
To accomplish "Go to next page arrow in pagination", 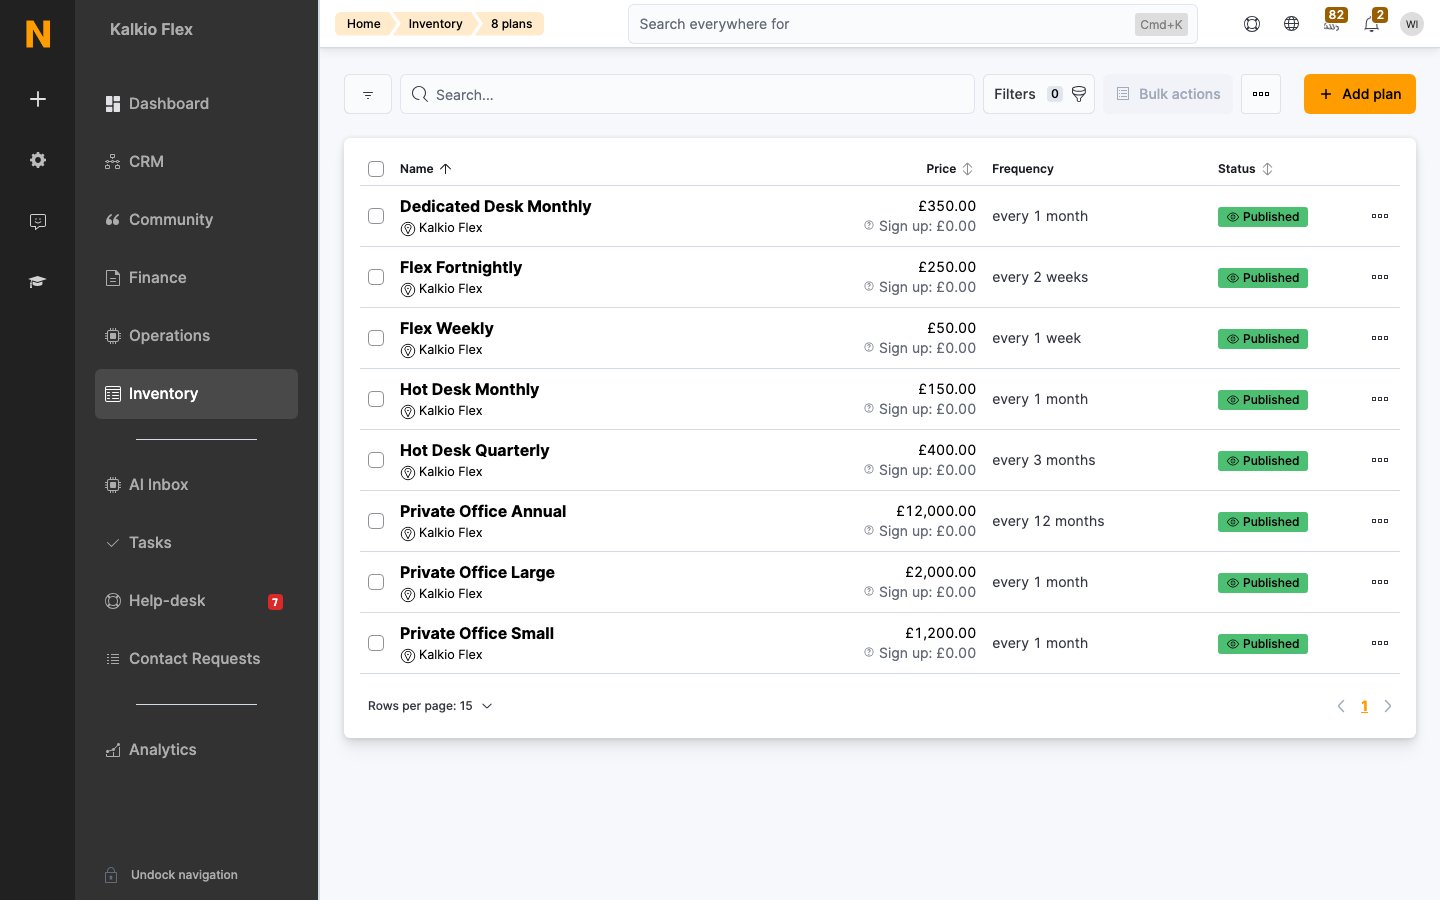I will pos(1388,706).
